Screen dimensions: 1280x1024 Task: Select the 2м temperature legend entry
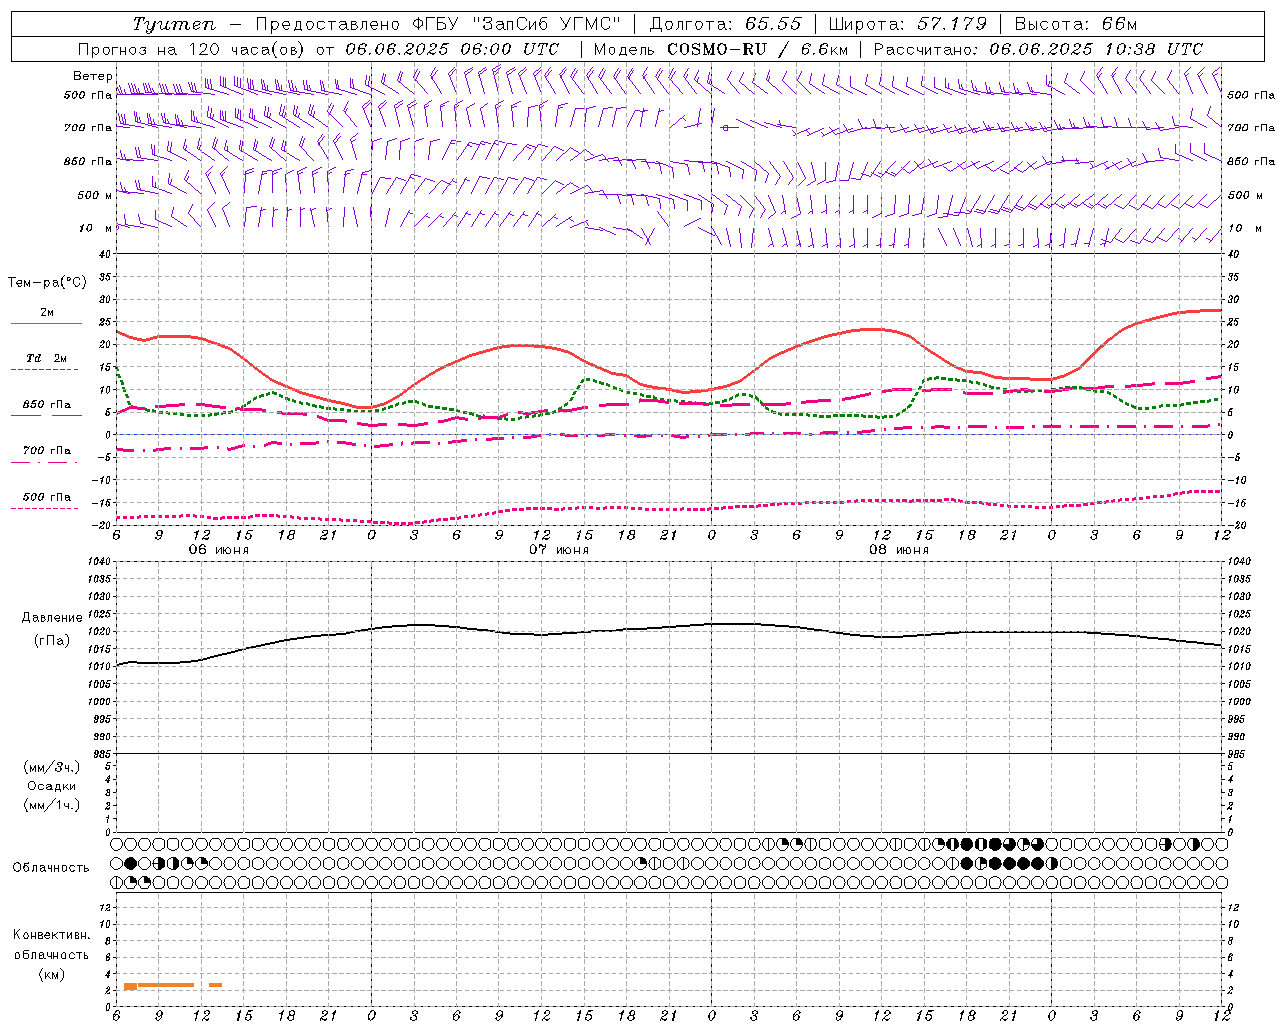[47, 313]
